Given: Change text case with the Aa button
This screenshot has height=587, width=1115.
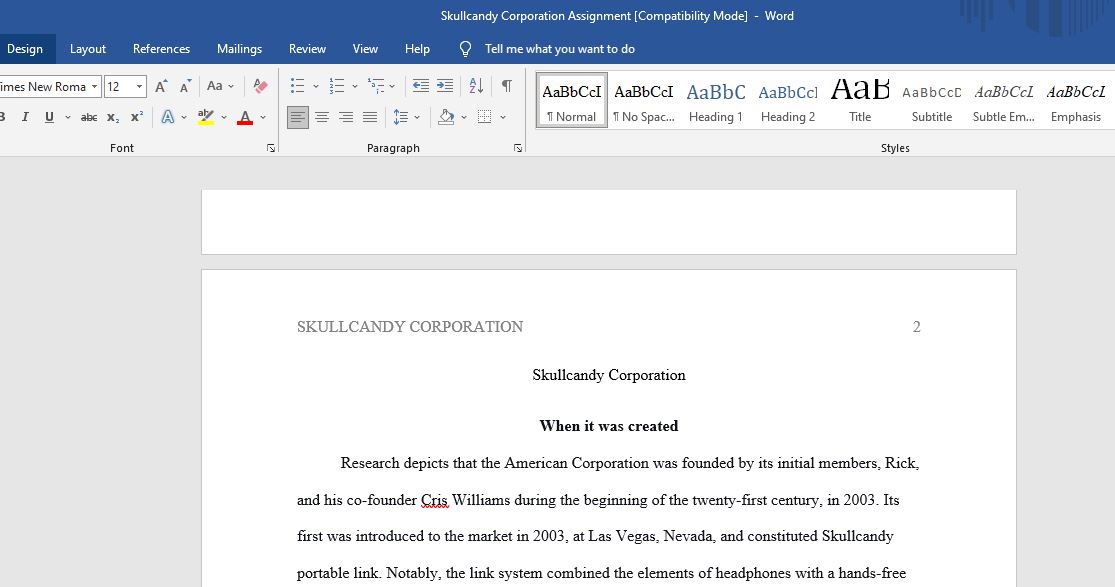Looking at the screenshot, I should coord(215,86).
